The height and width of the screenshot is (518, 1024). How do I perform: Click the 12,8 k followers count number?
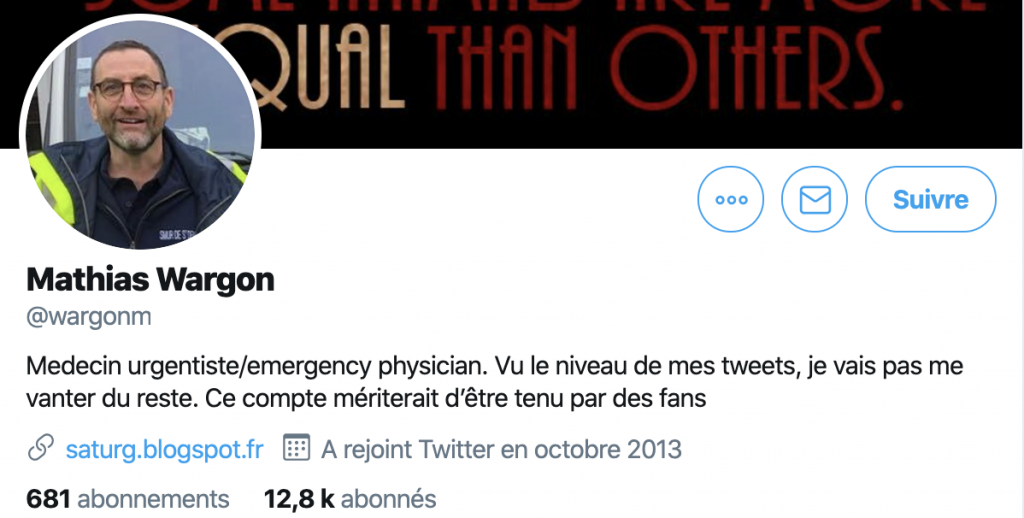tap(299, 499)
